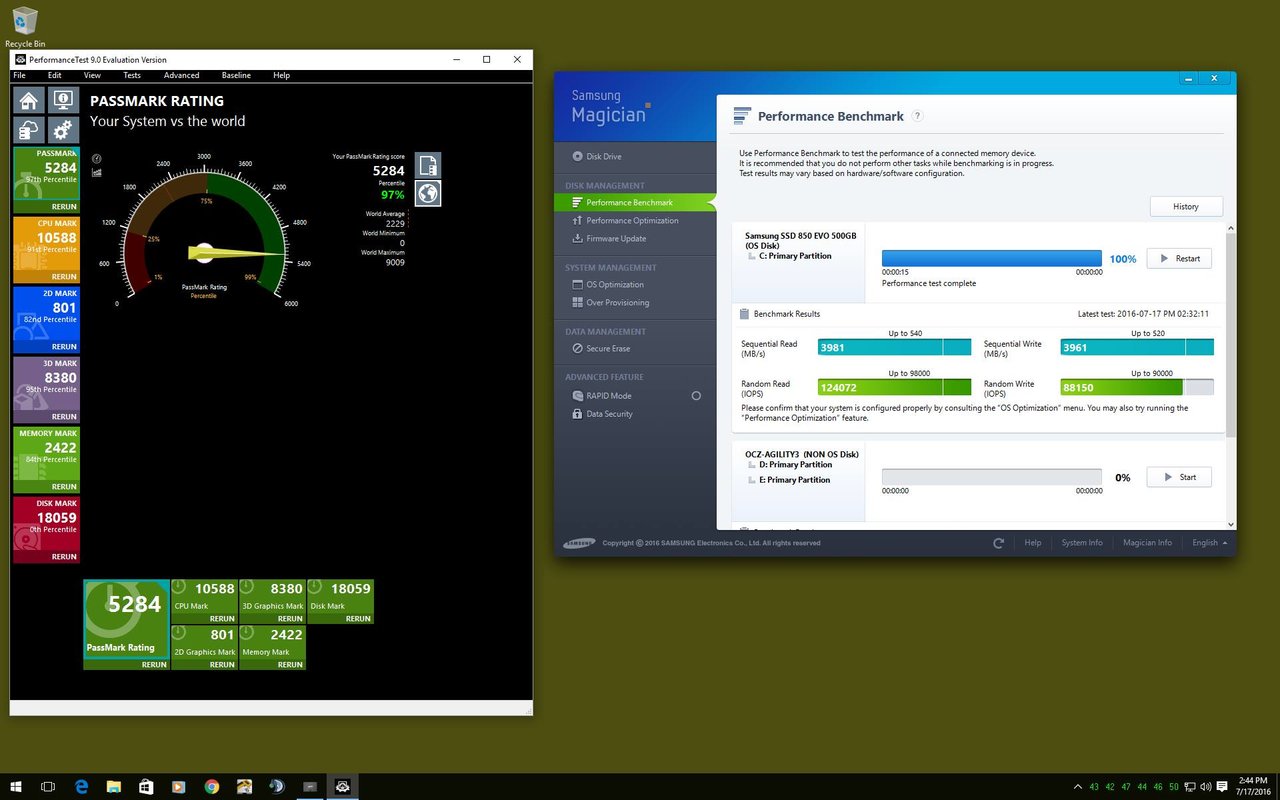Click the refresh icon in Magician footer
The width and height of the screenshot is (1280, 800).
pos(998,543)
